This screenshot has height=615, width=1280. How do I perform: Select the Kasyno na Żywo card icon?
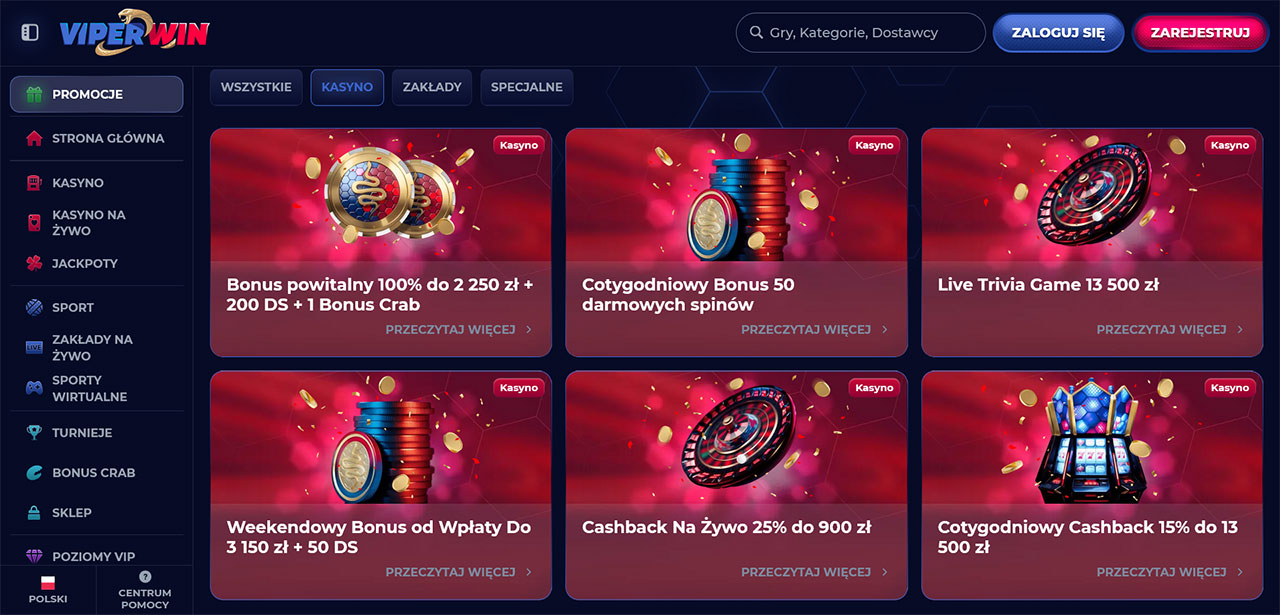(34, 222)
